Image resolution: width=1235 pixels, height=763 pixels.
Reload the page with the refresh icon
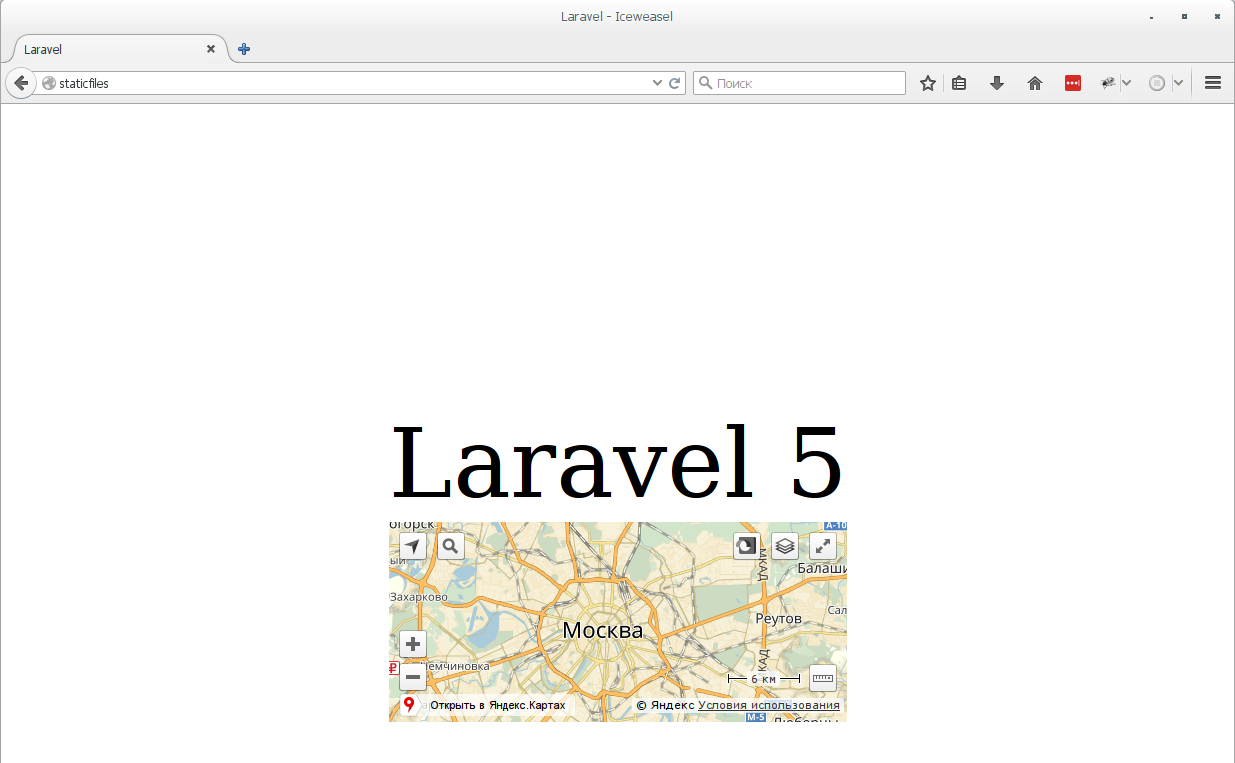(x=675, y=84)
